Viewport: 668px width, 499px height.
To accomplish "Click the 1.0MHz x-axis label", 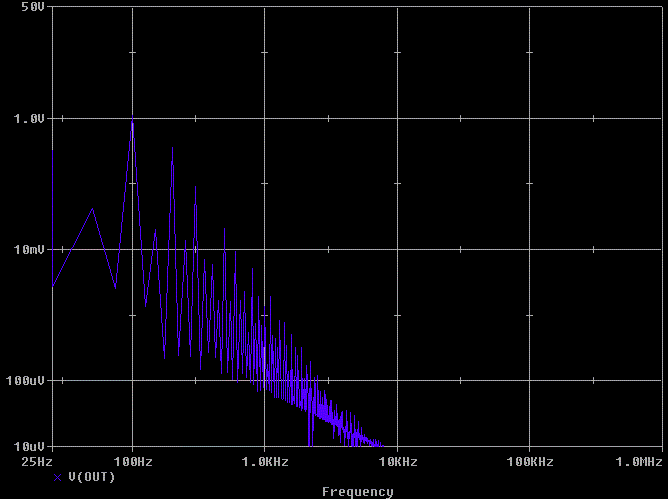I will (639, 462).
